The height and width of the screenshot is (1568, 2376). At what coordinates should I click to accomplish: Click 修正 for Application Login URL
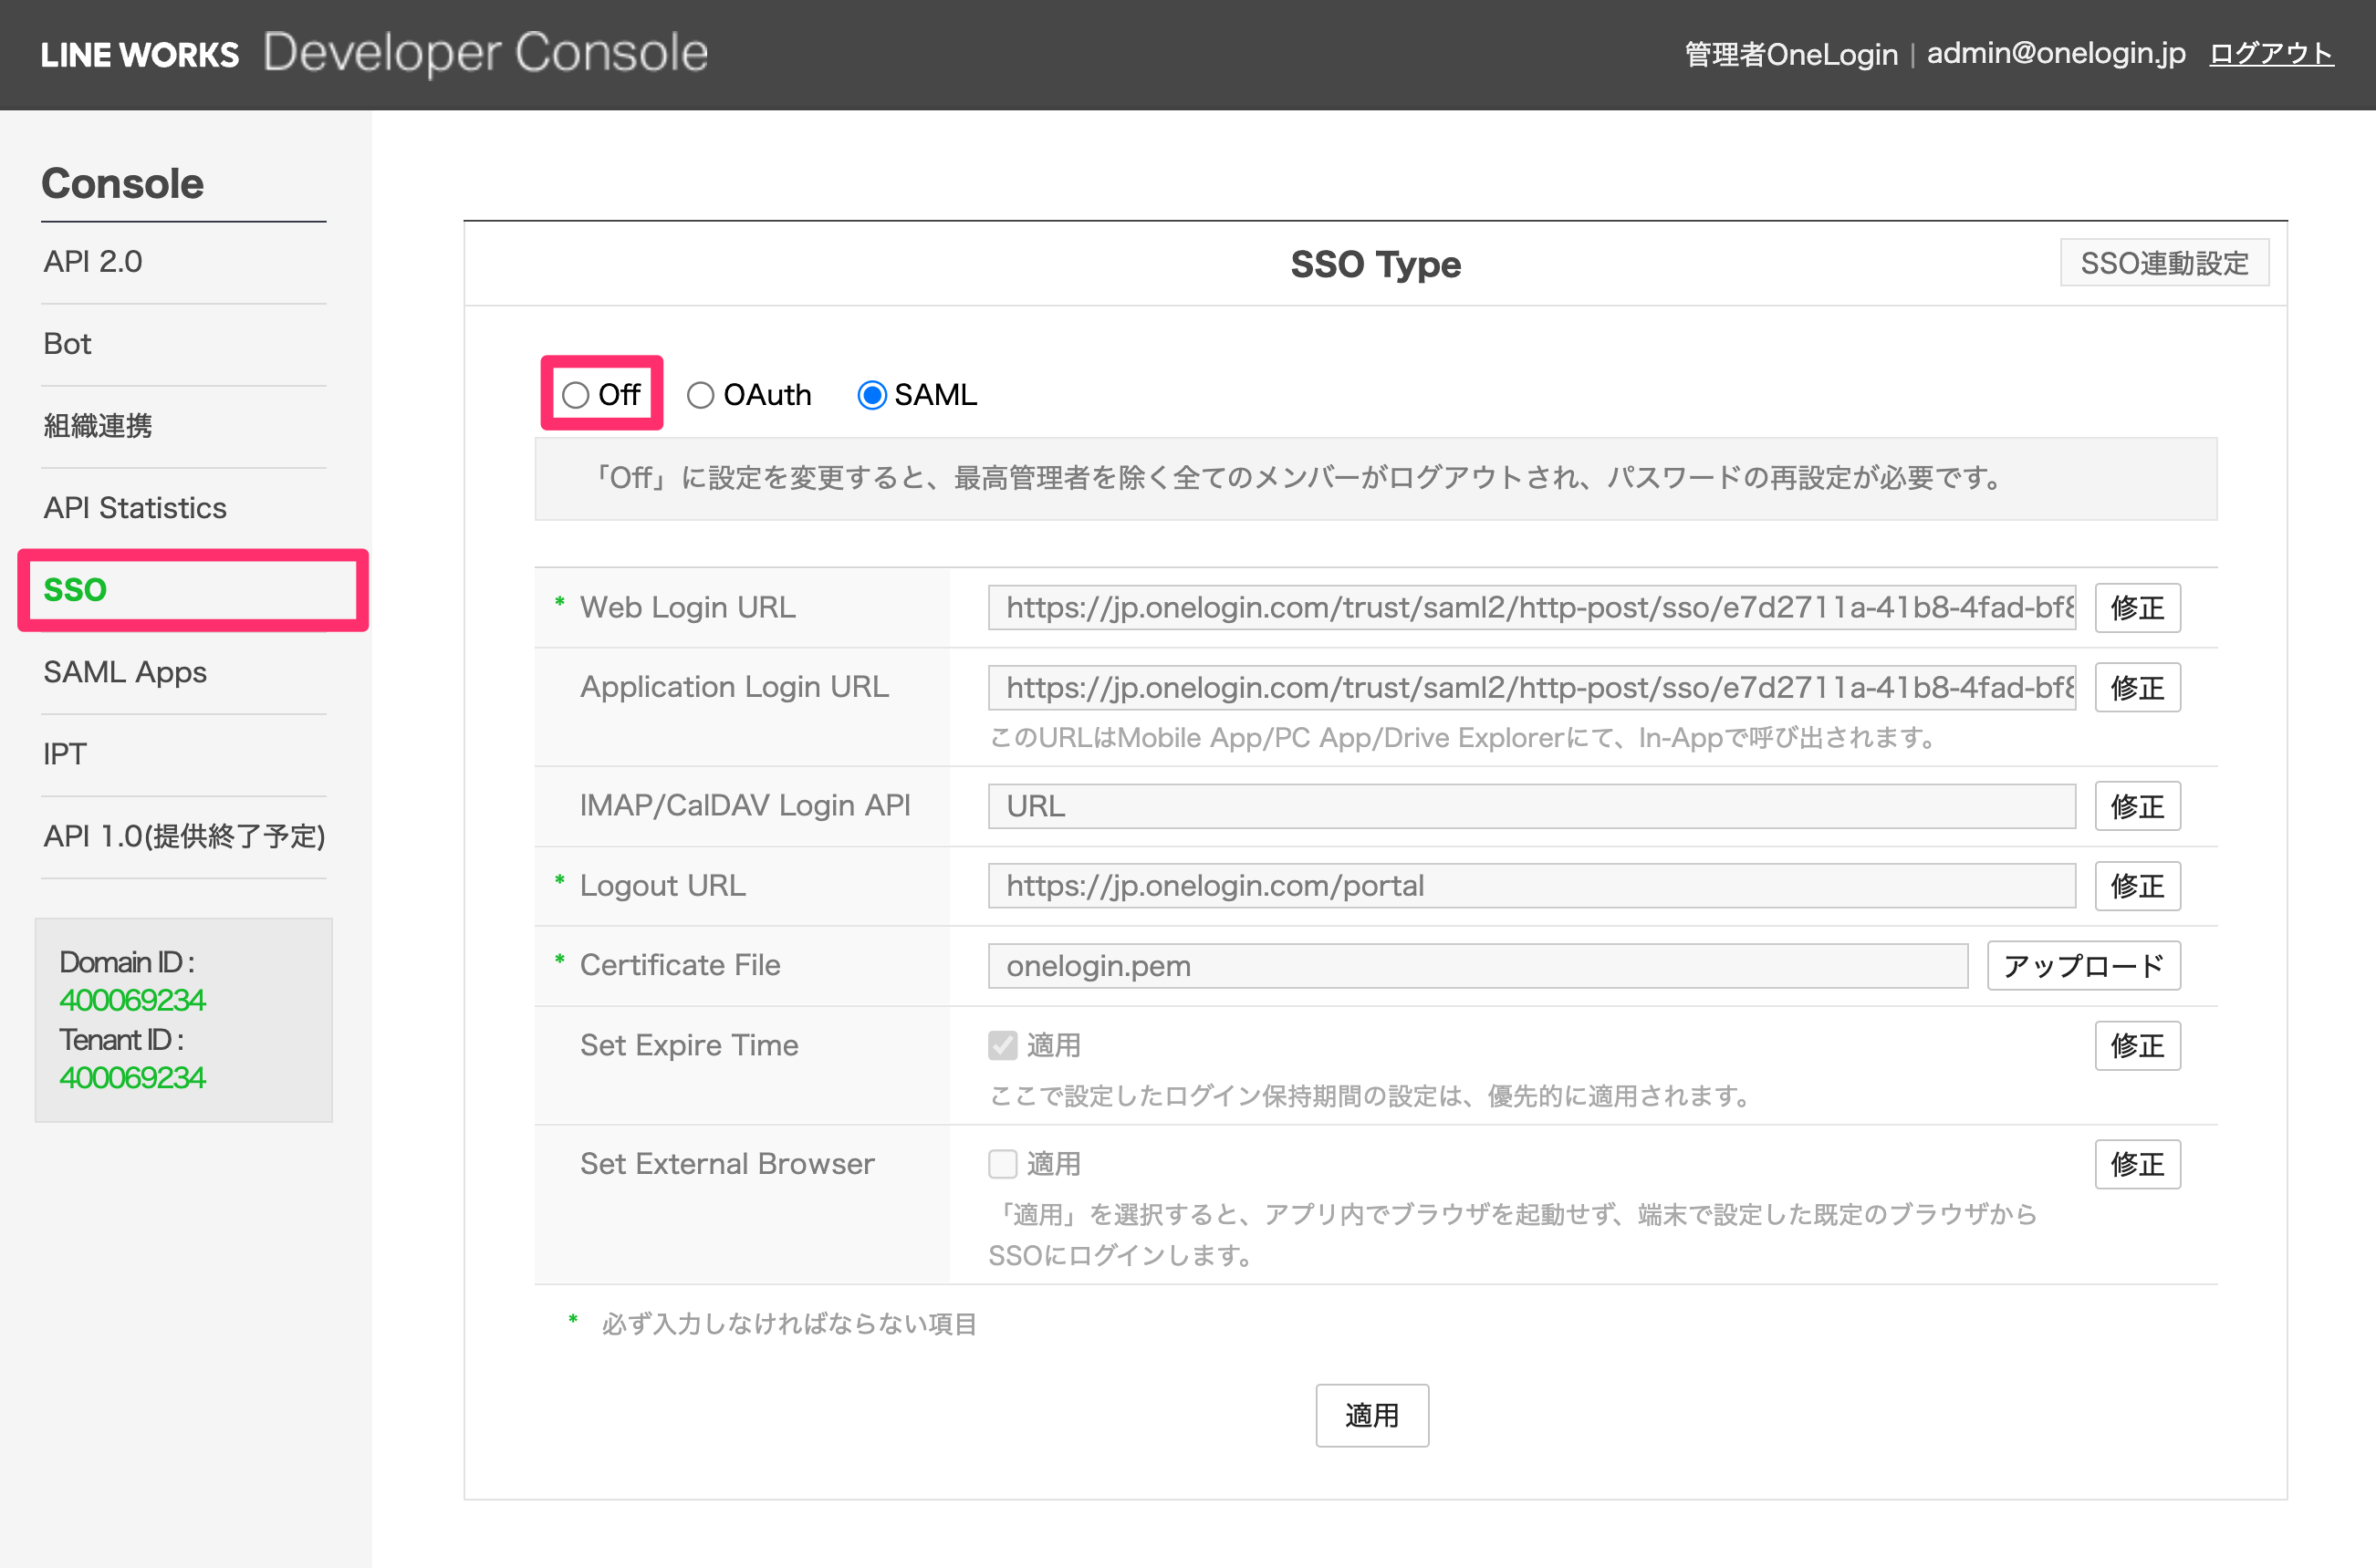click(2137, 687)
